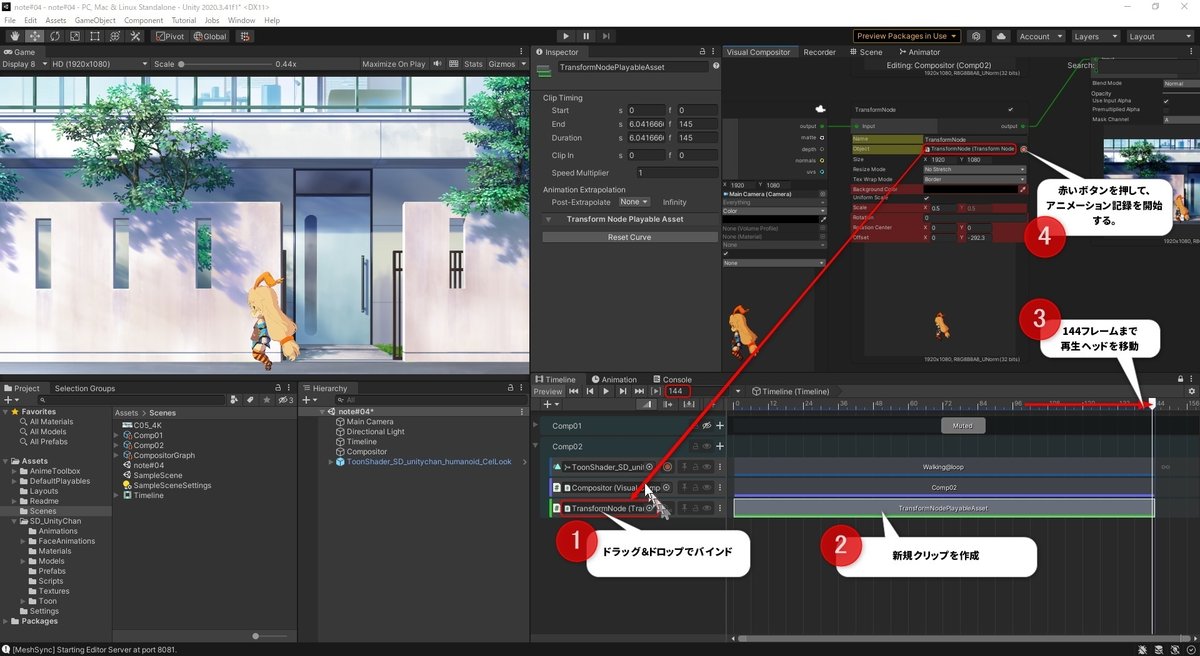Open the Display 8 dropdown in Game view
Viewport: 1200px width, 656px height.
(24, 64)
